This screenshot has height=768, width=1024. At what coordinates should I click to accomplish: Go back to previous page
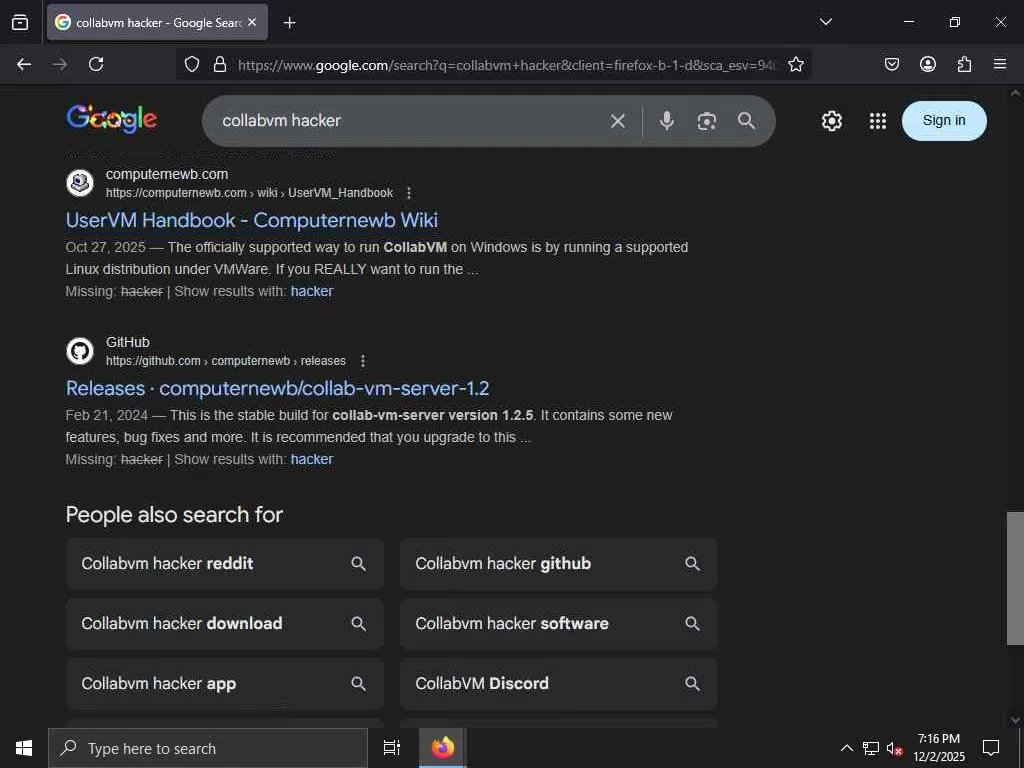(24, 64)
